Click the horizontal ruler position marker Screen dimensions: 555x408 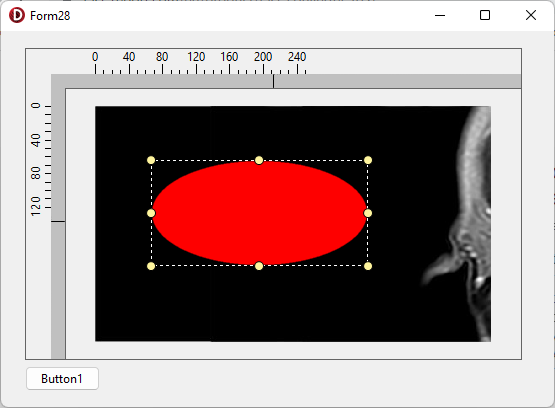pyautogui.click(x=273, y=81)
